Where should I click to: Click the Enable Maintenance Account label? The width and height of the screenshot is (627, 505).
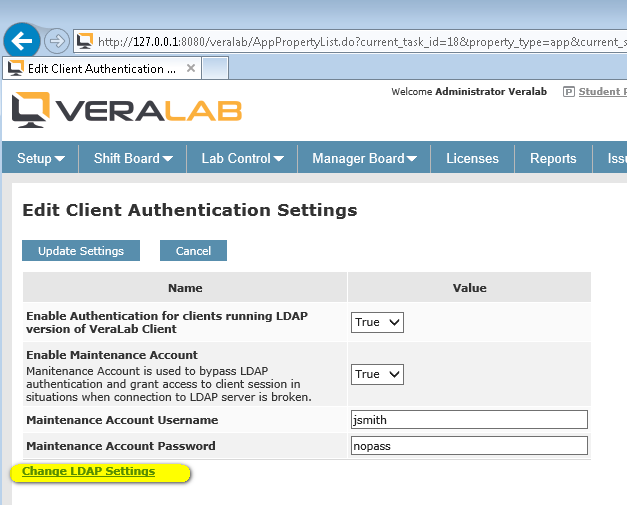112,355
